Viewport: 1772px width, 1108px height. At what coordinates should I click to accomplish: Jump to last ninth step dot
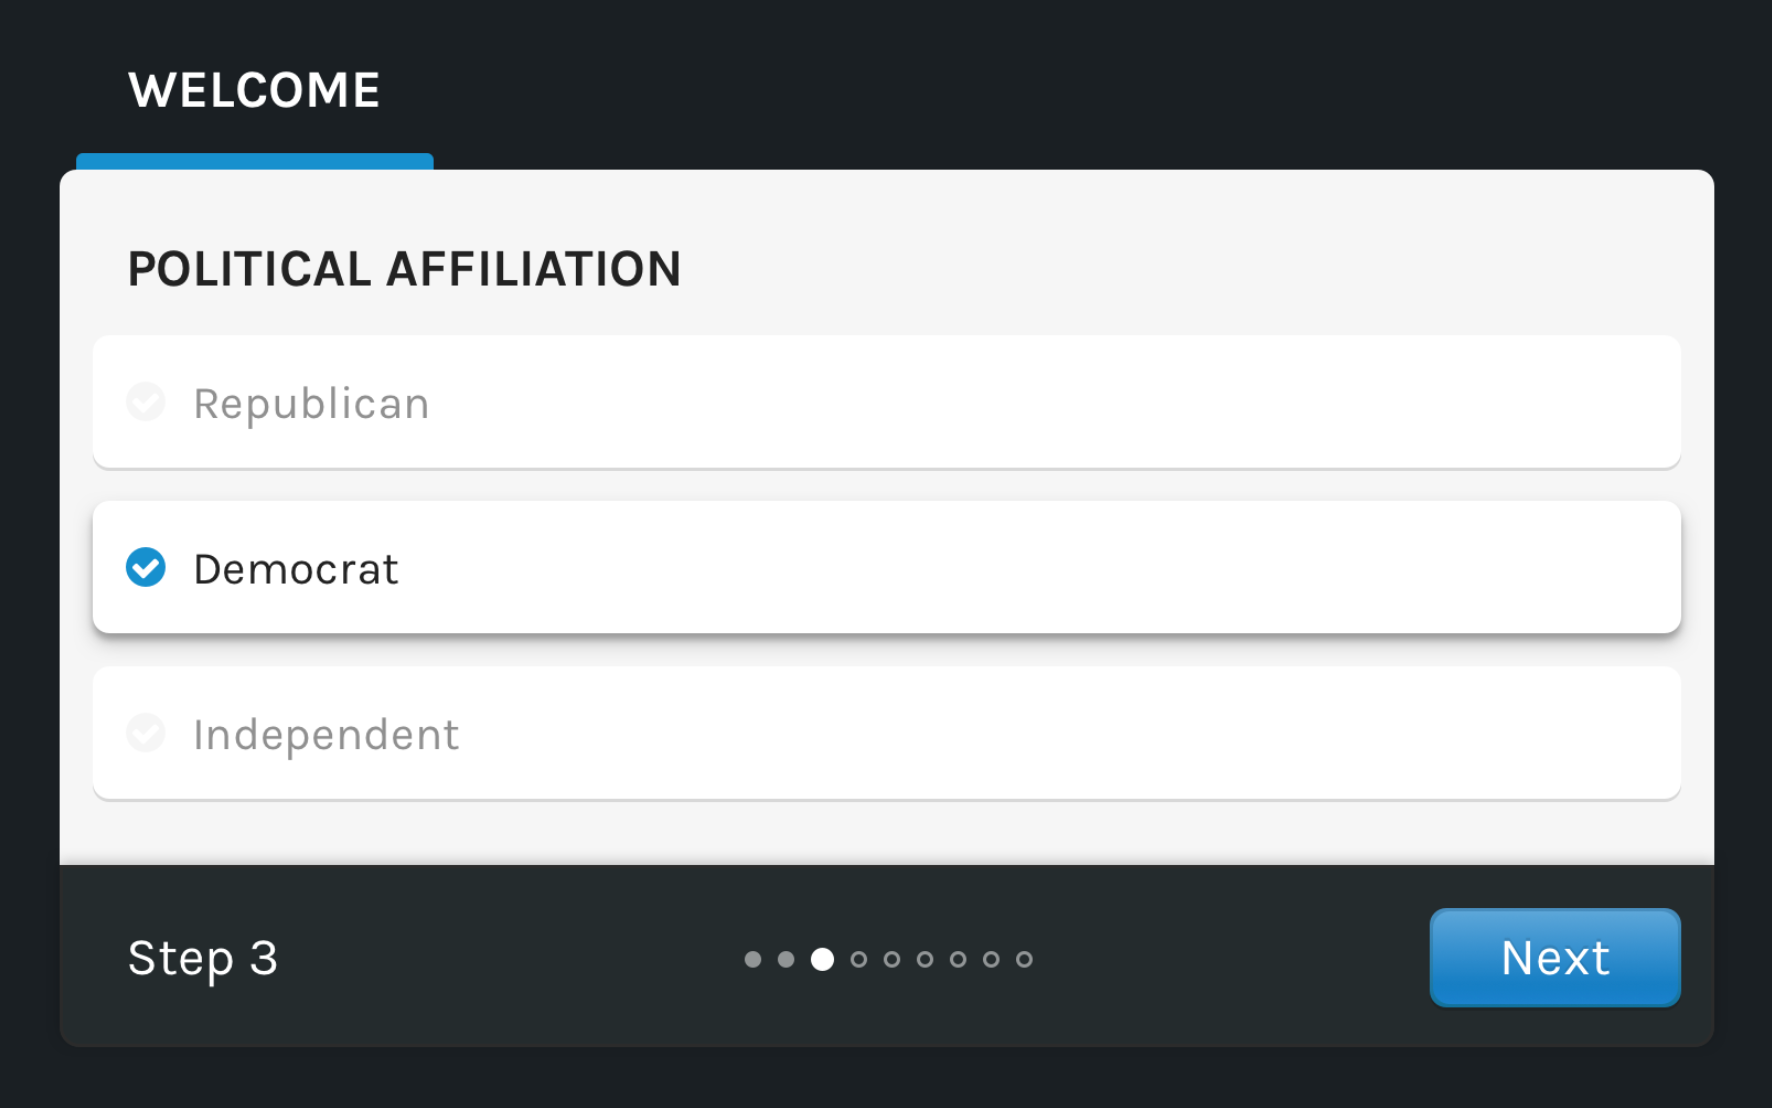pos(1024,959)
